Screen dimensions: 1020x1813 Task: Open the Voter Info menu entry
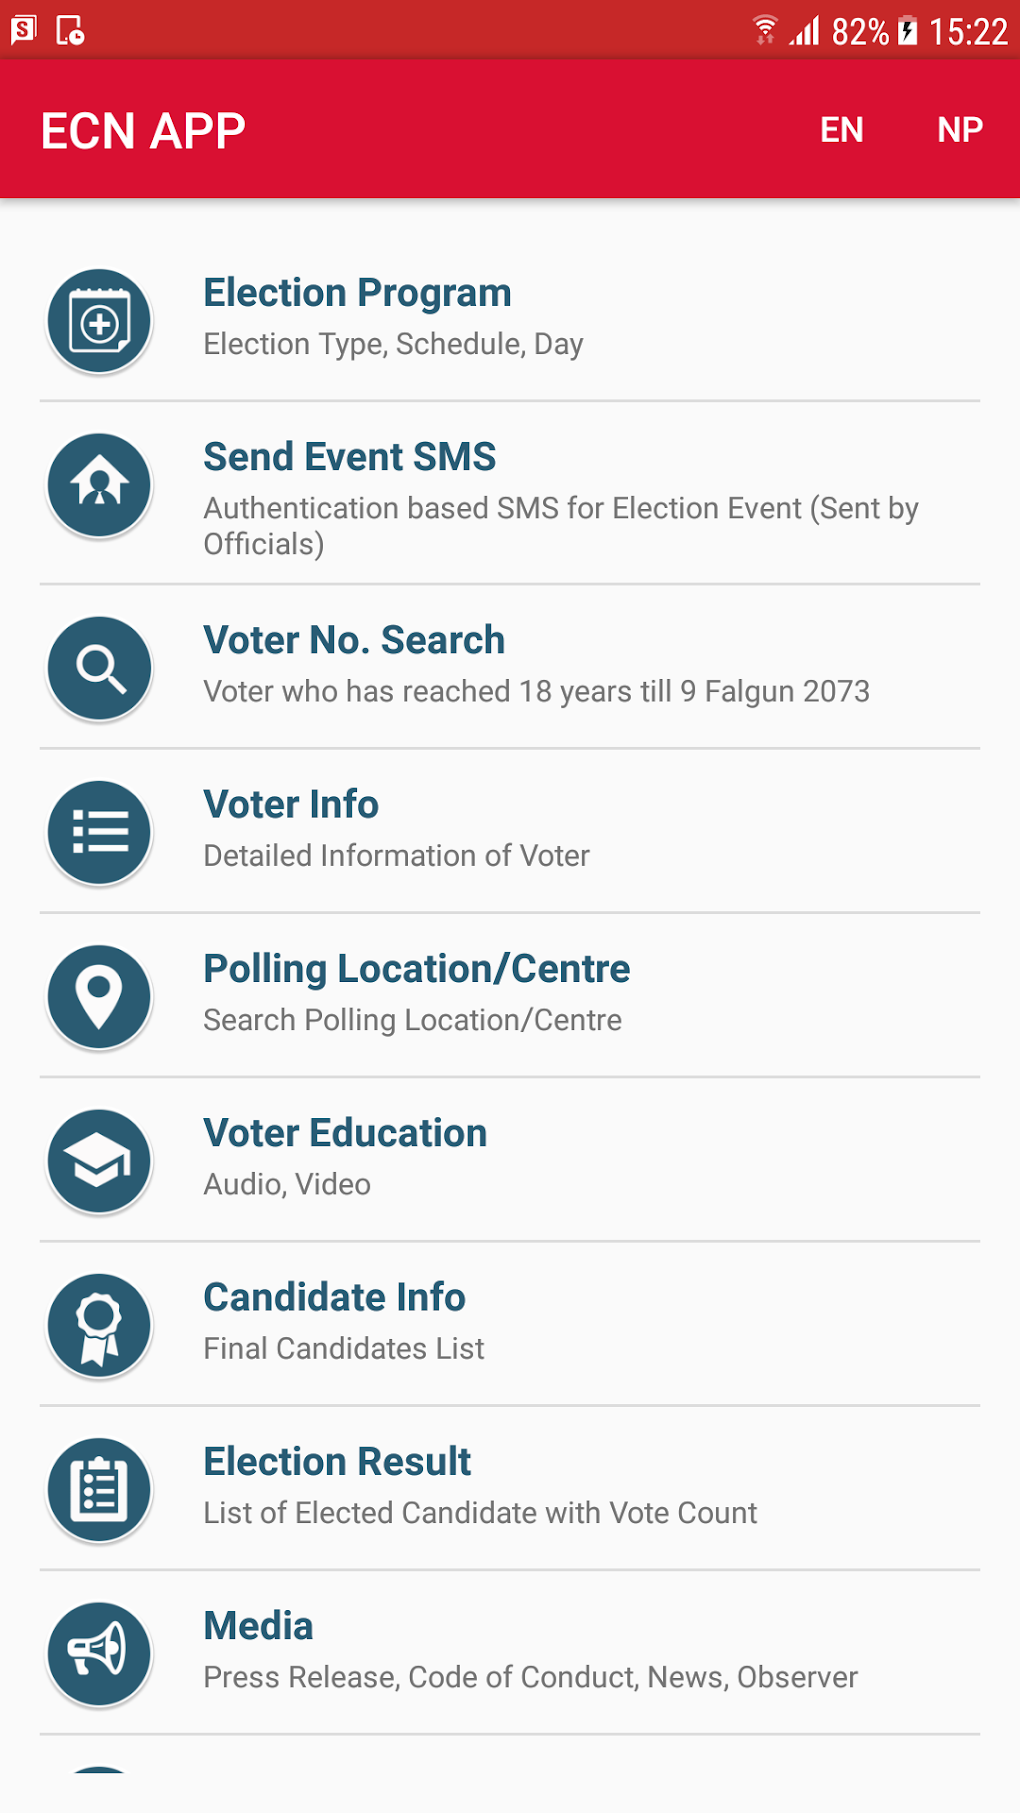coord(291,805)
